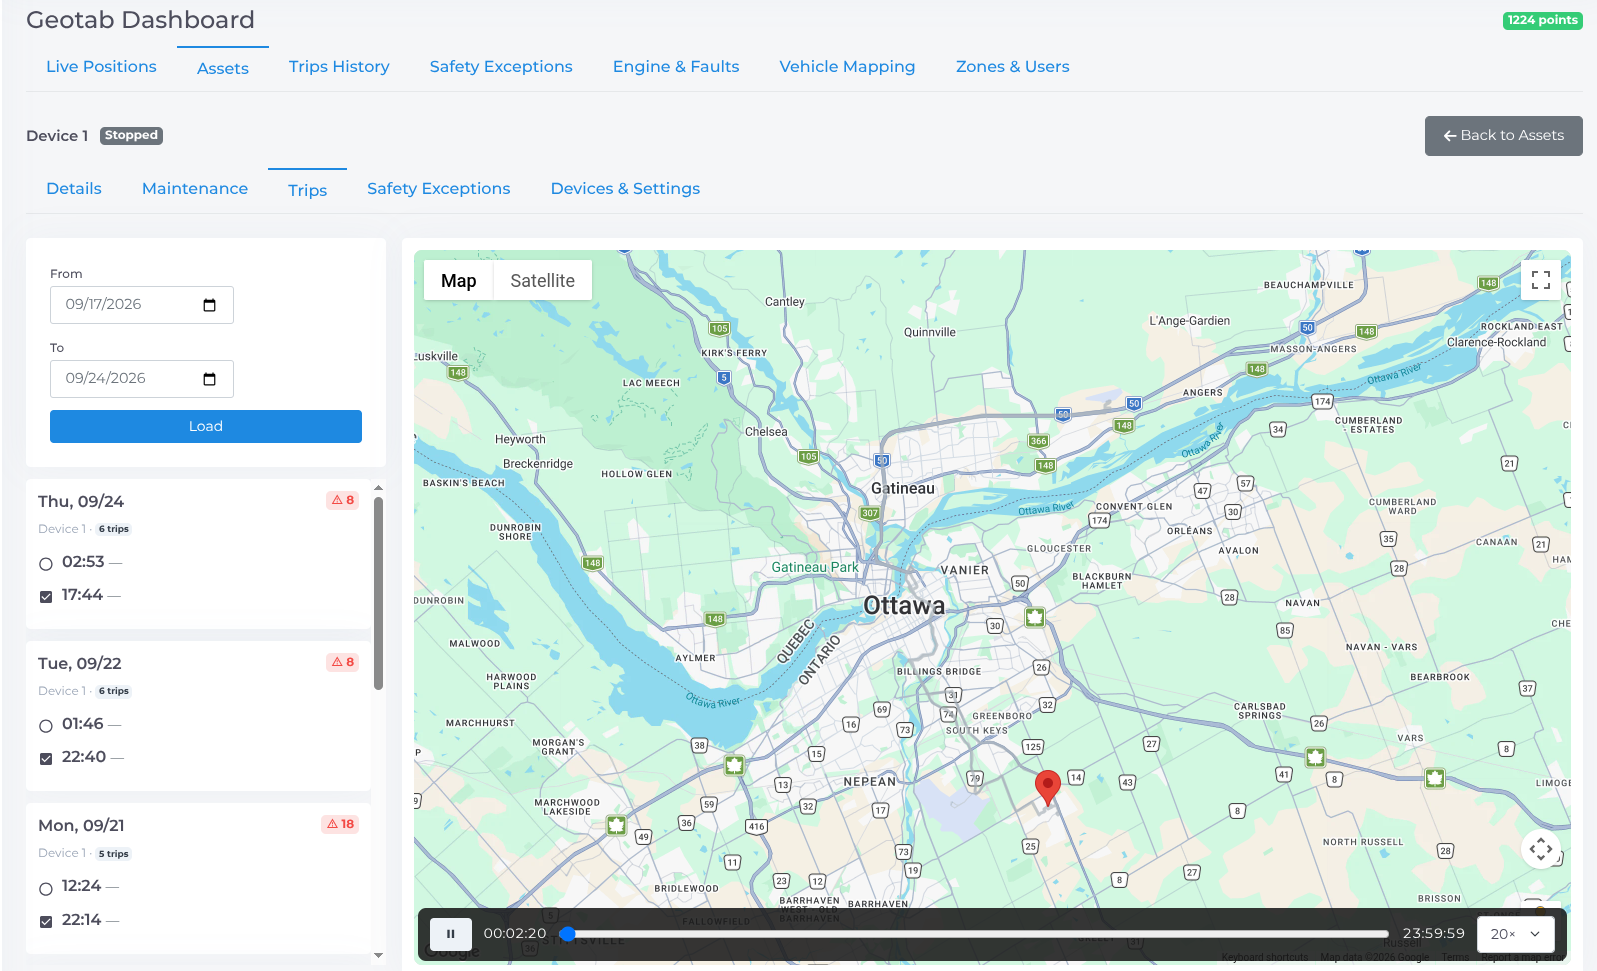The image size is (1597, 971).
Task: Open the Trips History tab
Action: pyautogui.click(x=339, y=67)
